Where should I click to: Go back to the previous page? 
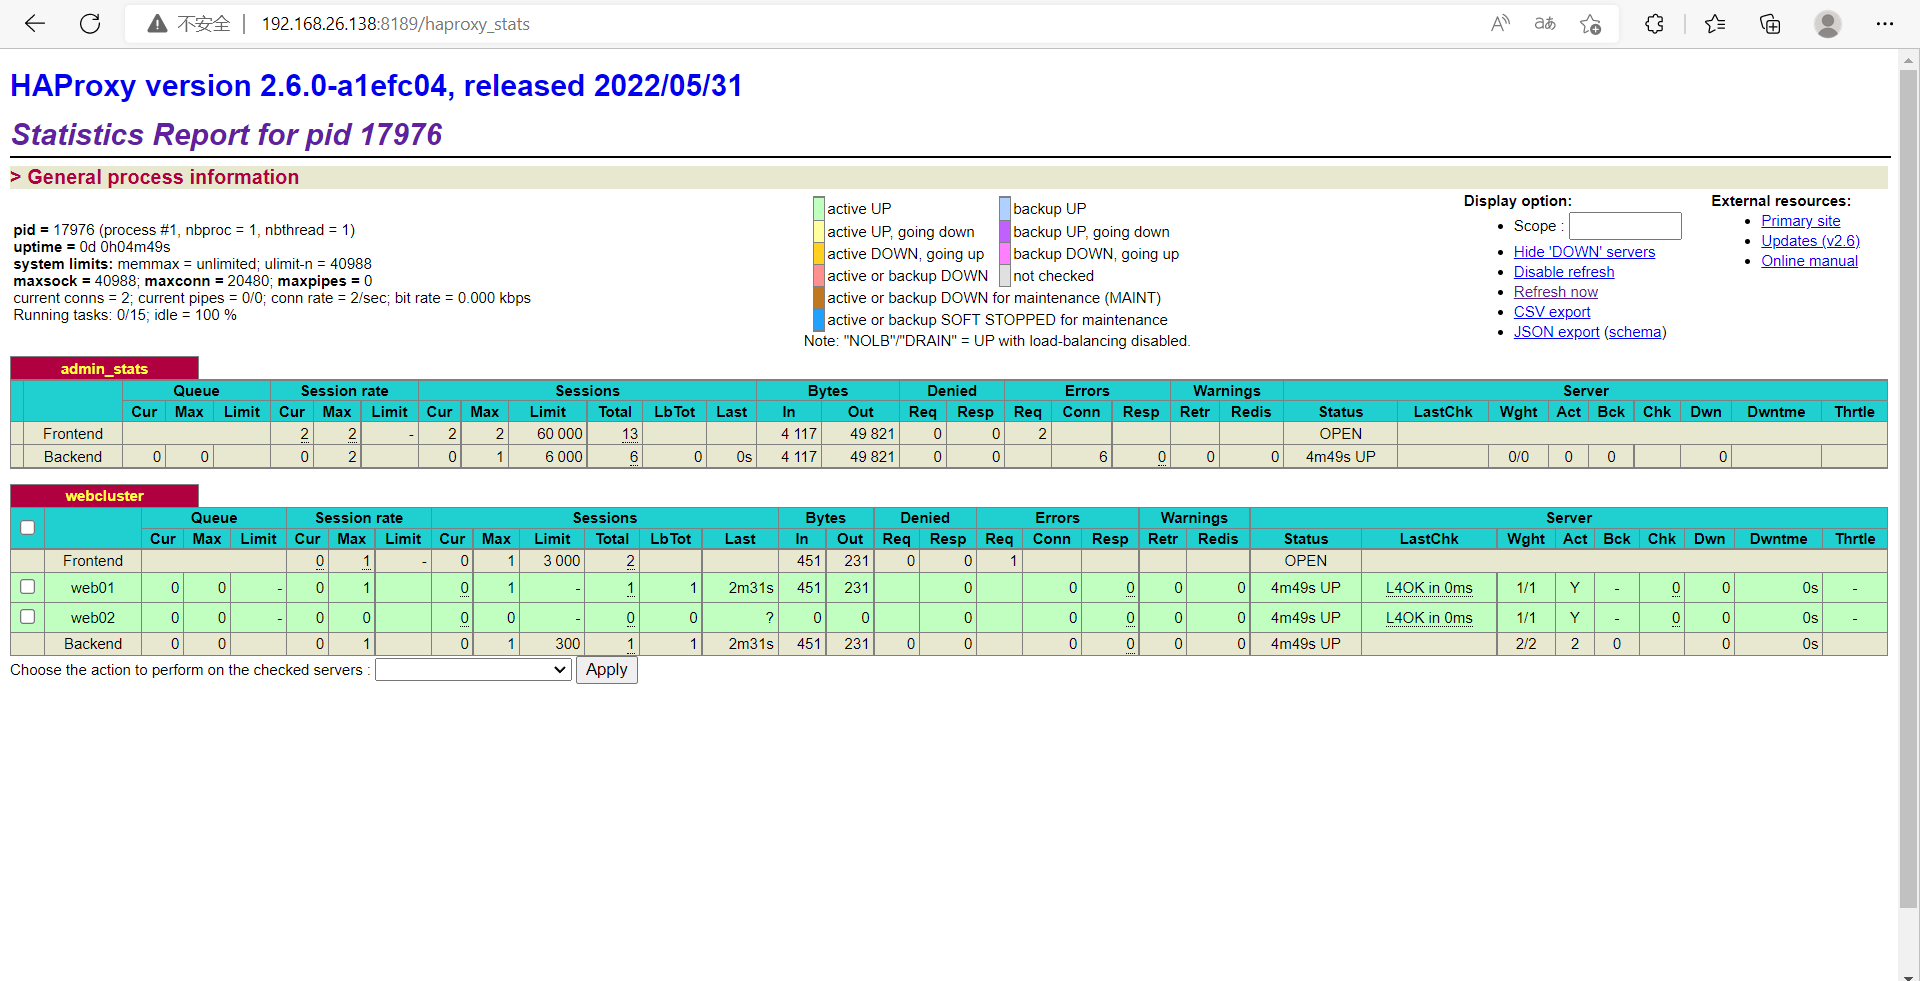(35, 24)
